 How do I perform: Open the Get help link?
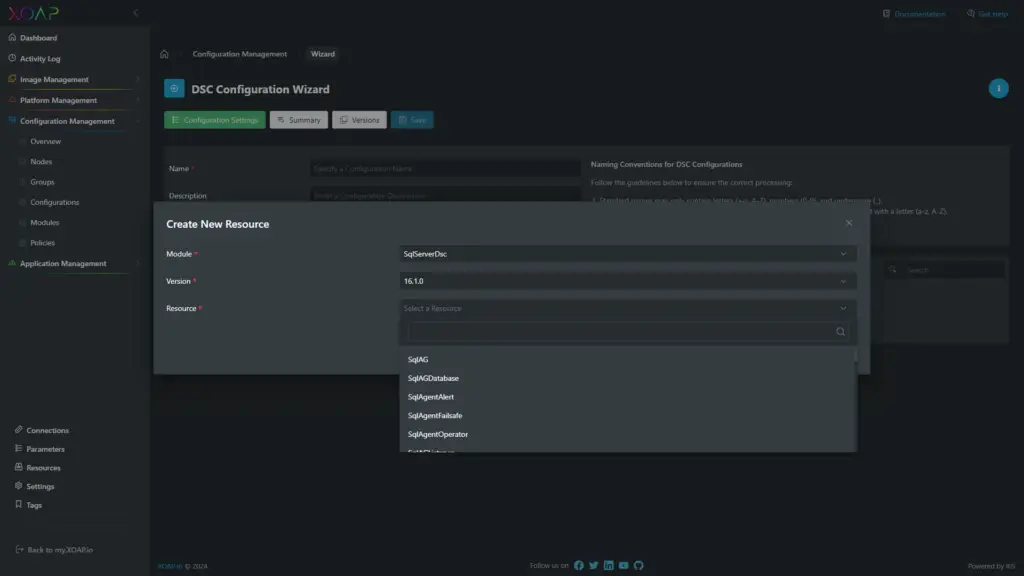tap(987, 14)
